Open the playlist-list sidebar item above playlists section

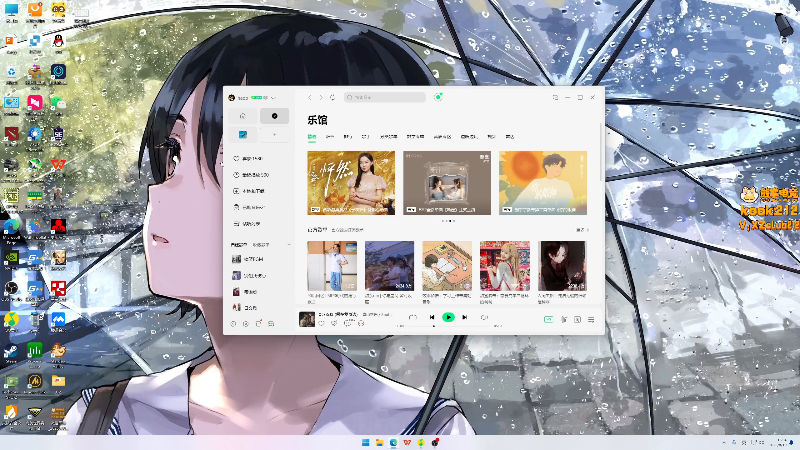tap(248, 223)
